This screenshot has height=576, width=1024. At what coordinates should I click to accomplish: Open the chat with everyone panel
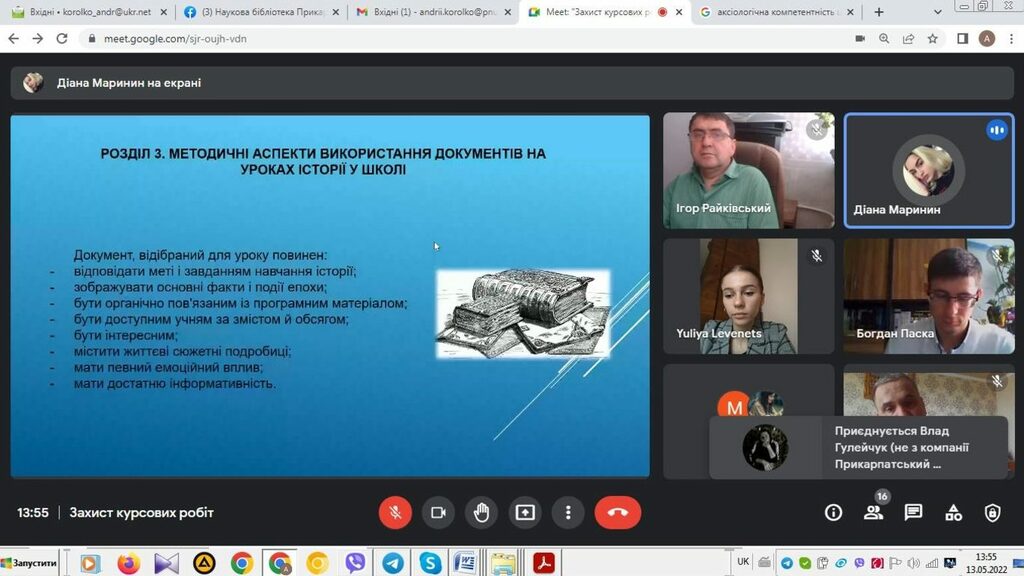pos(913,513)
